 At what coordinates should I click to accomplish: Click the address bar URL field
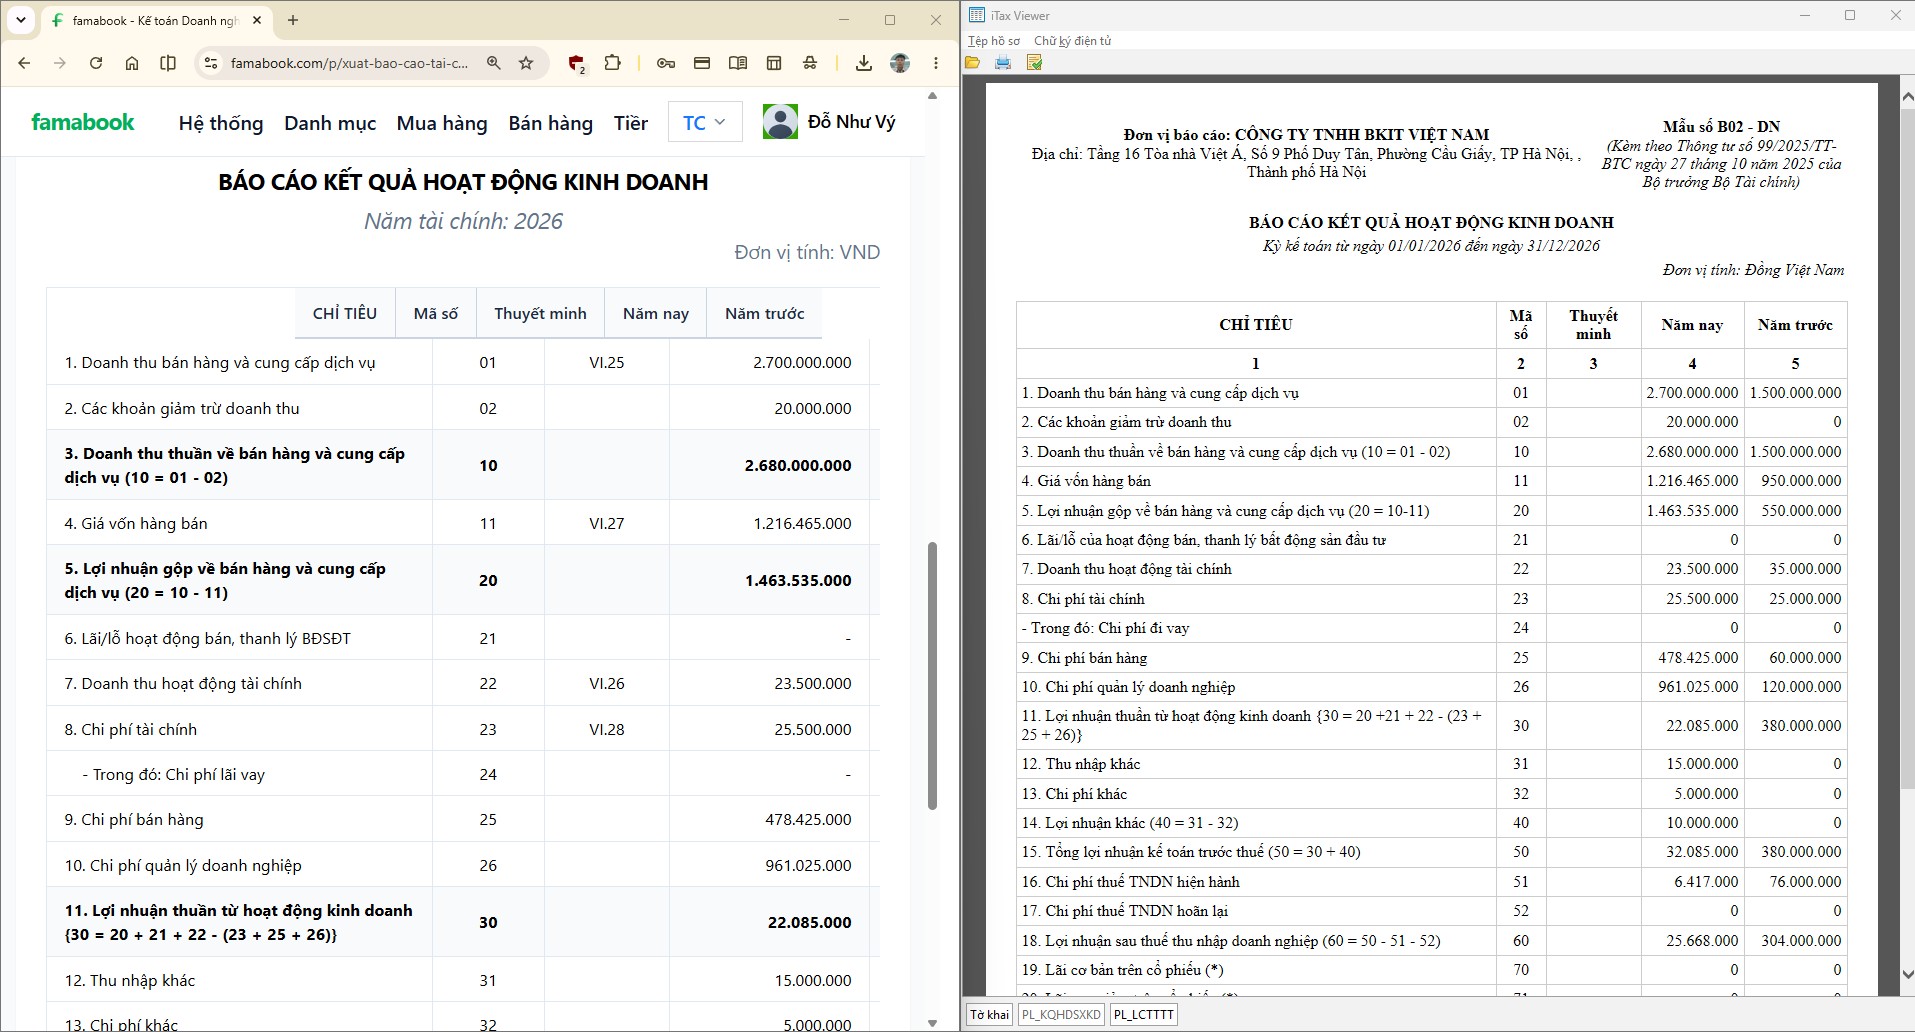349,63
